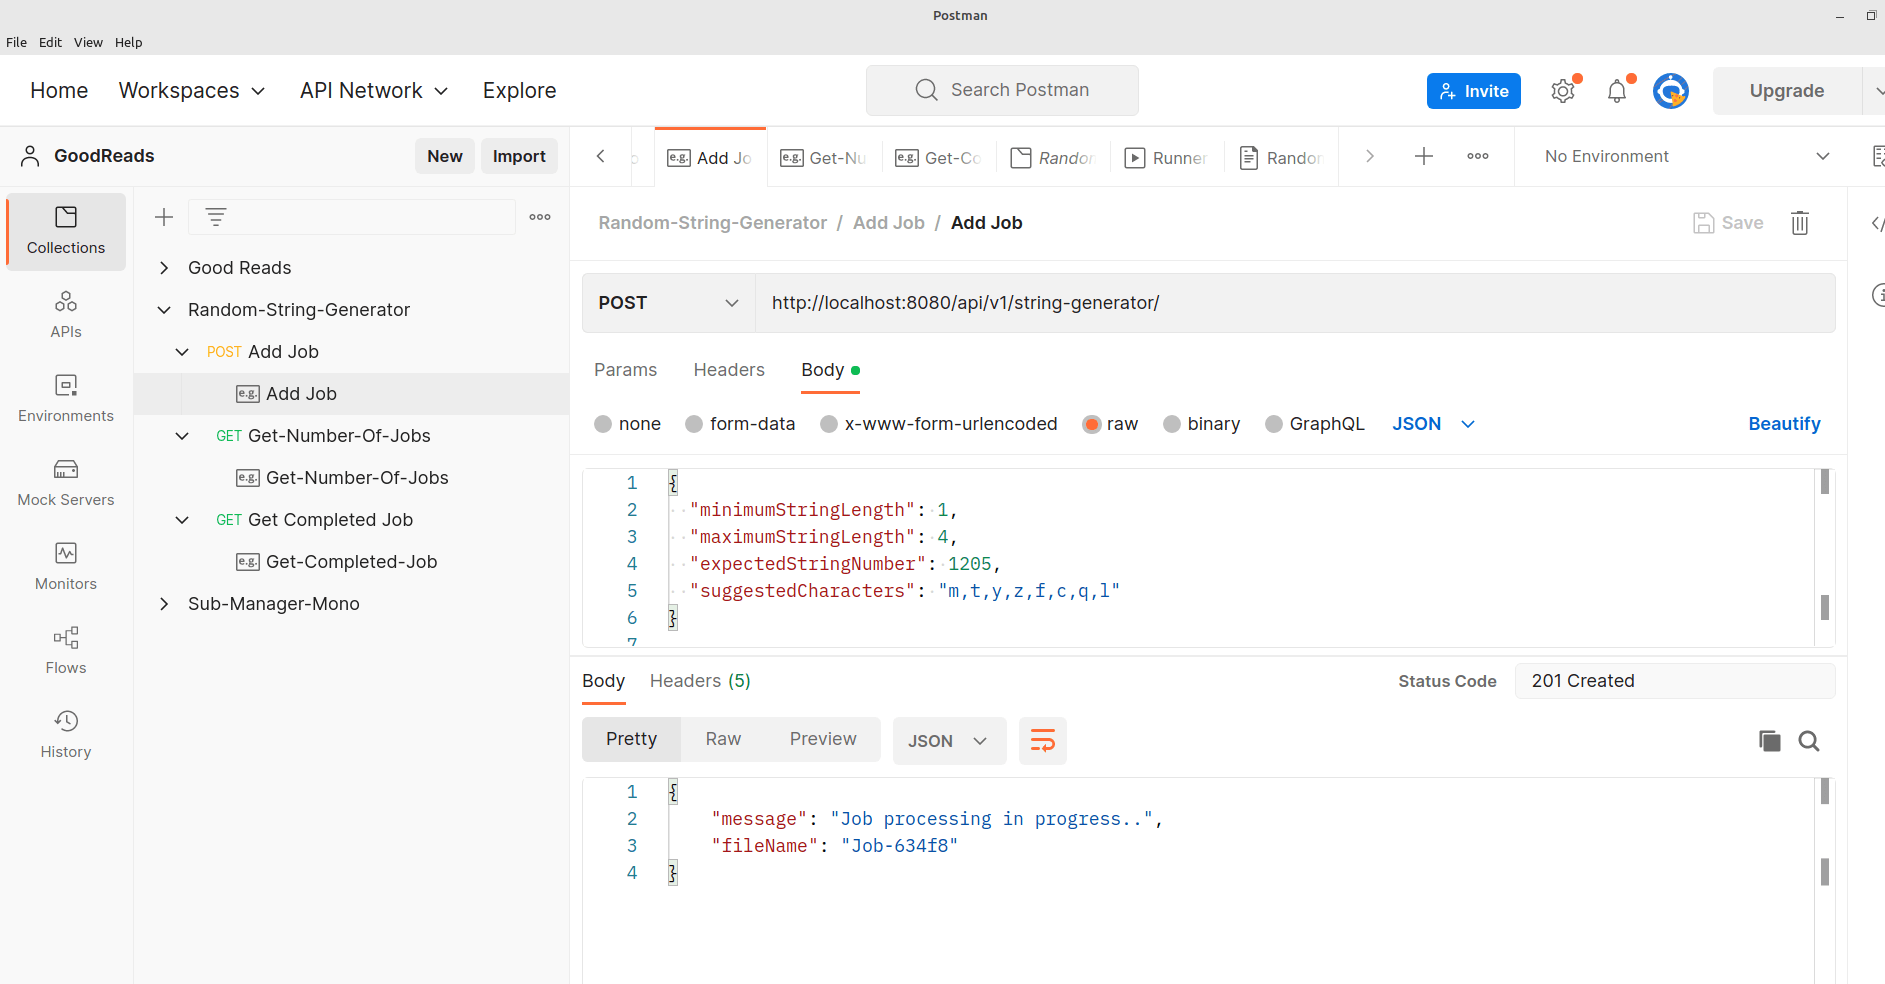Open the POST method dropdown

point(667,302)
